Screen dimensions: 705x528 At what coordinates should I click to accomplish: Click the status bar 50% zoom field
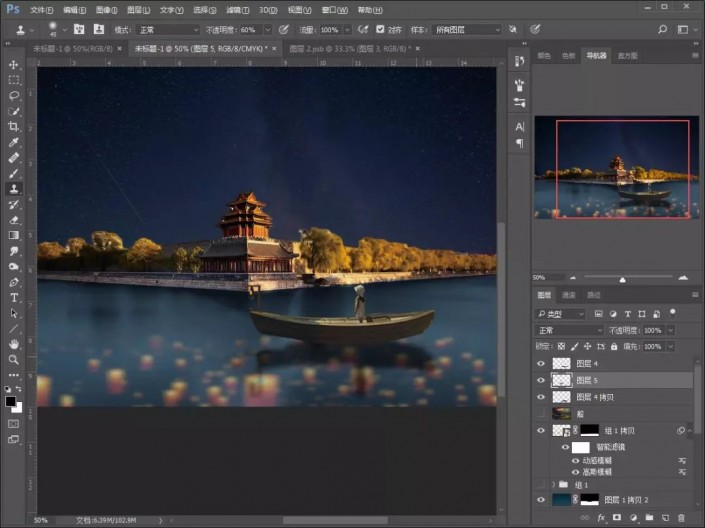tap(41, 520)
